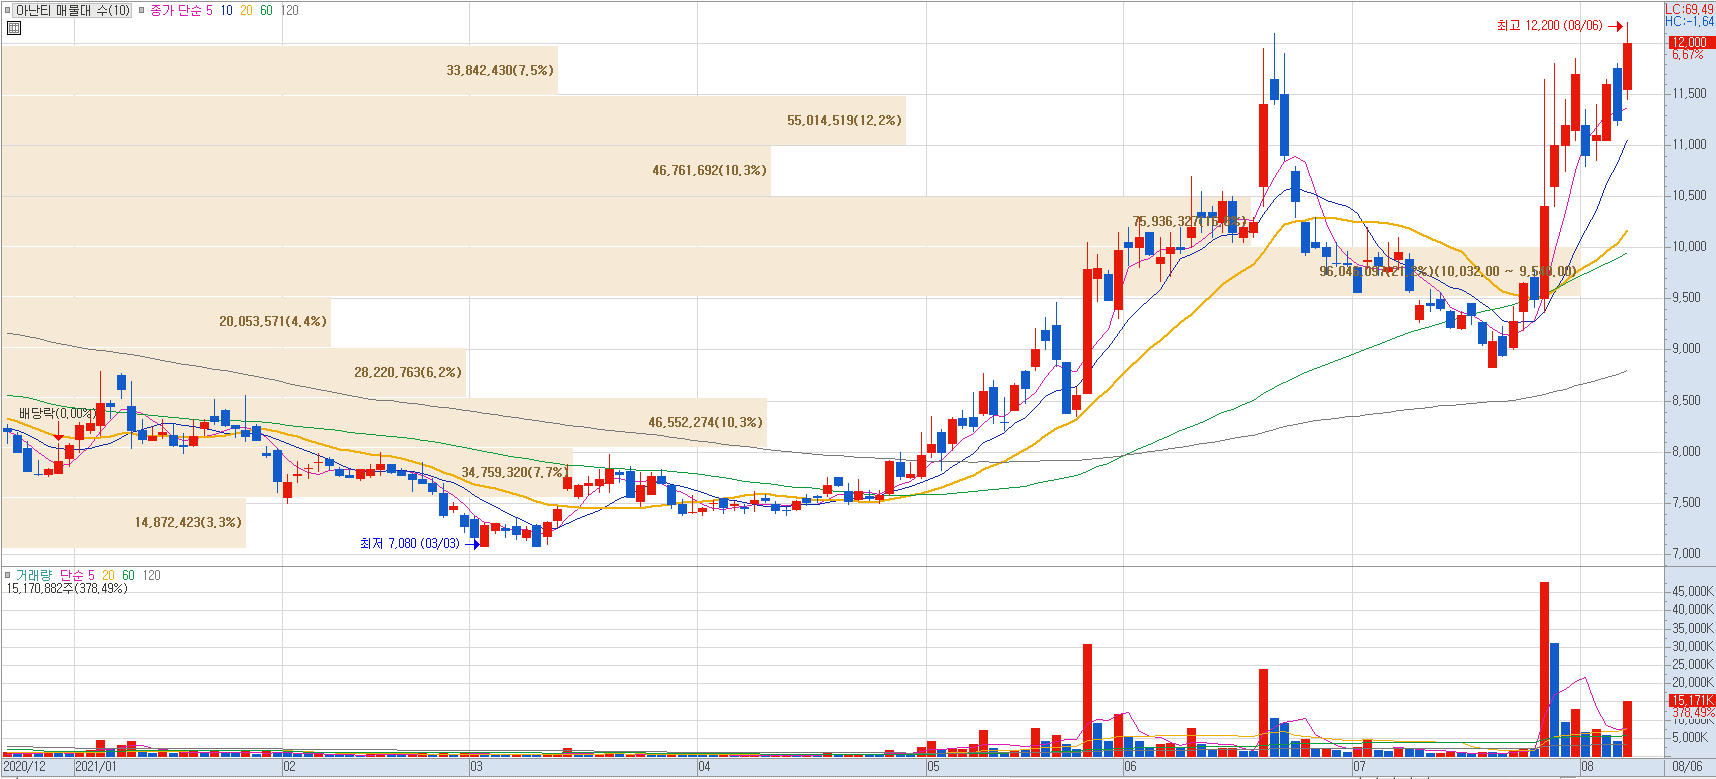Select the blue 10-day moving average label
This screenshot has height=779, width=1716.
pos(227,11)
